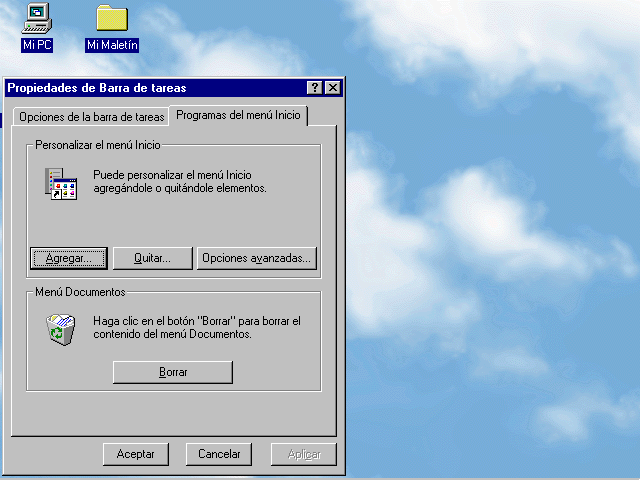Click the 'Menú Documentos' group label

click(x=80, y=292)
